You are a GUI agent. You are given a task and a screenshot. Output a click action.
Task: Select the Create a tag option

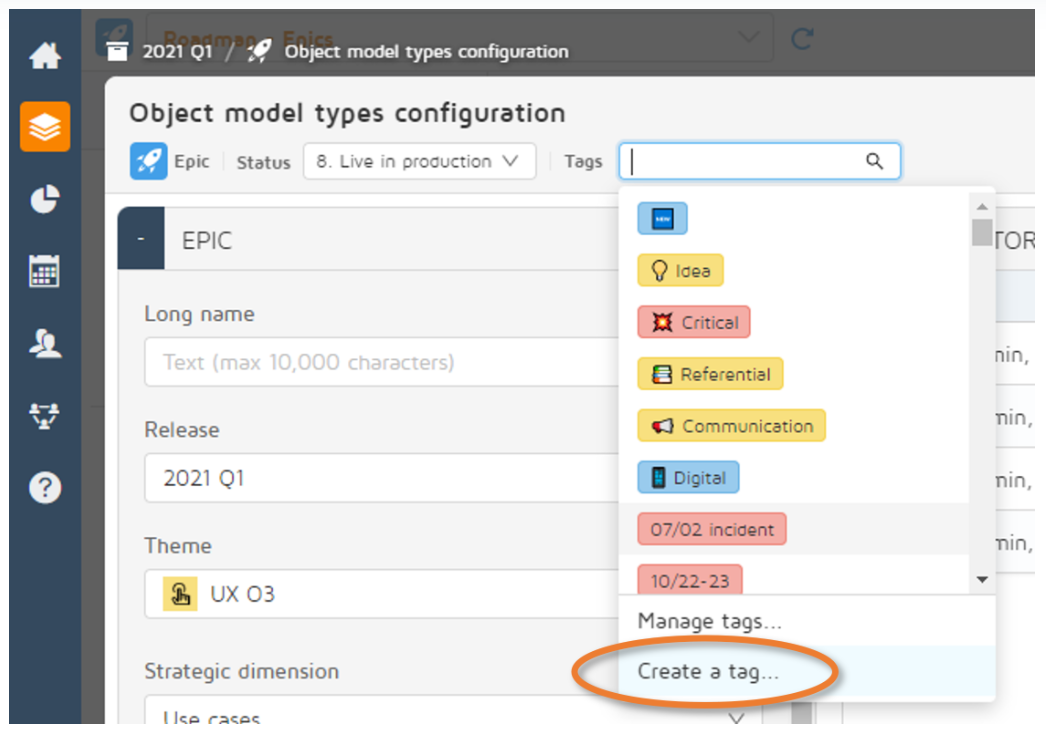(708, 672)
